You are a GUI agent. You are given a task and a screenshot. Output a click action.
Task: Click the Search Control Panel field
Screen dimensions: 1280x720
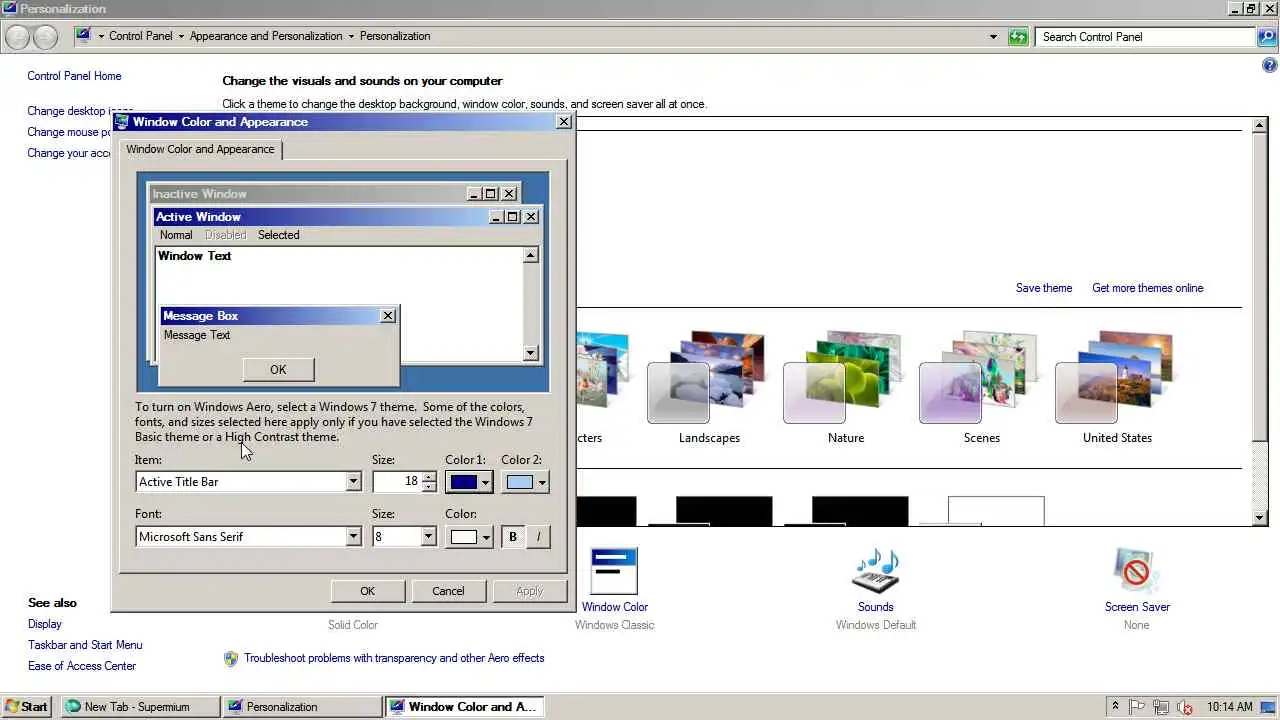click(1145, 36)
